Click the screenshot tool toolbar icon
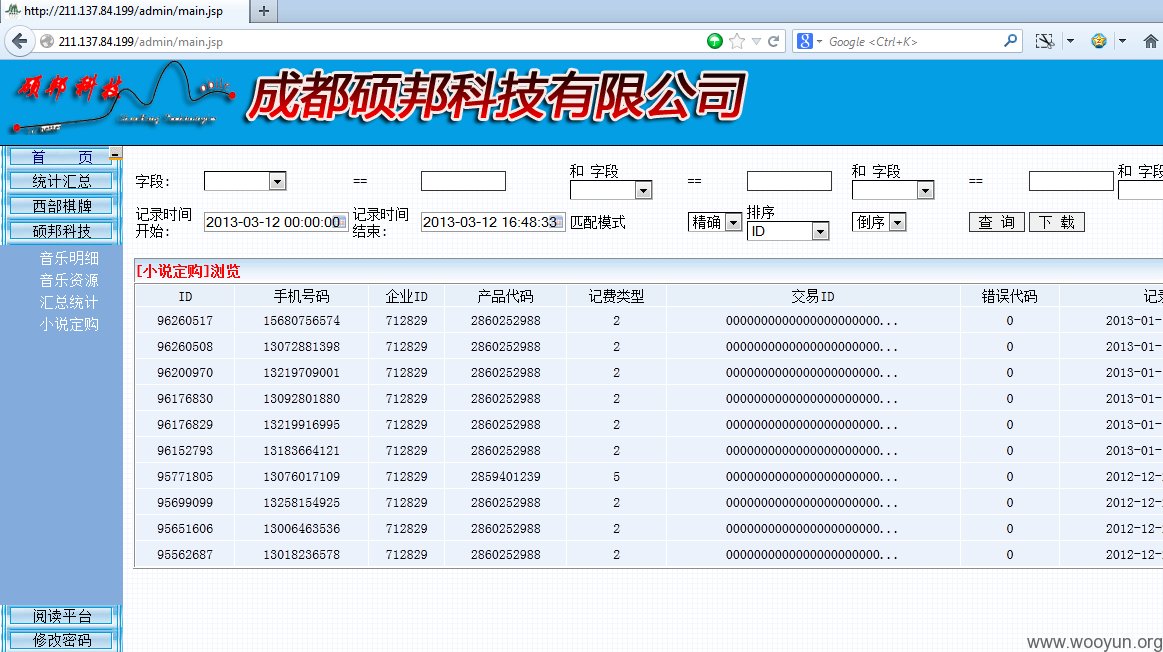The width and height of the screenshot is (1163, 652). click(x=1044, y=42)
